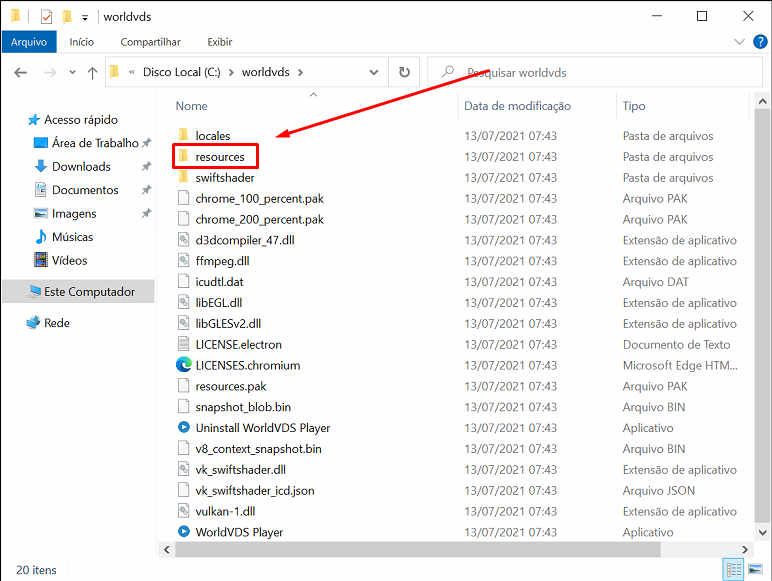The image size is (772, 581).
Task: Click the horizontal scrollbar thumb
Action: [x=418, y=549]
